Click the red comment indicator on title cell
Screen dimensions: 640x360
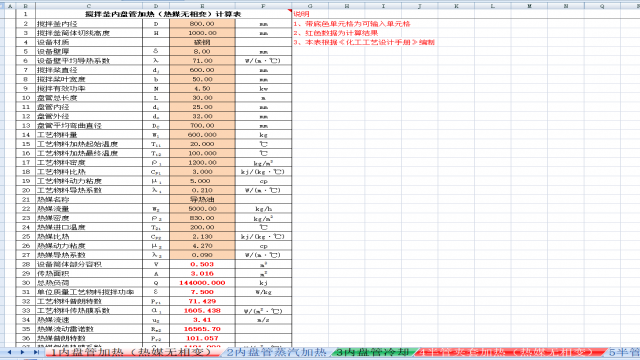(x=290, y=11)
